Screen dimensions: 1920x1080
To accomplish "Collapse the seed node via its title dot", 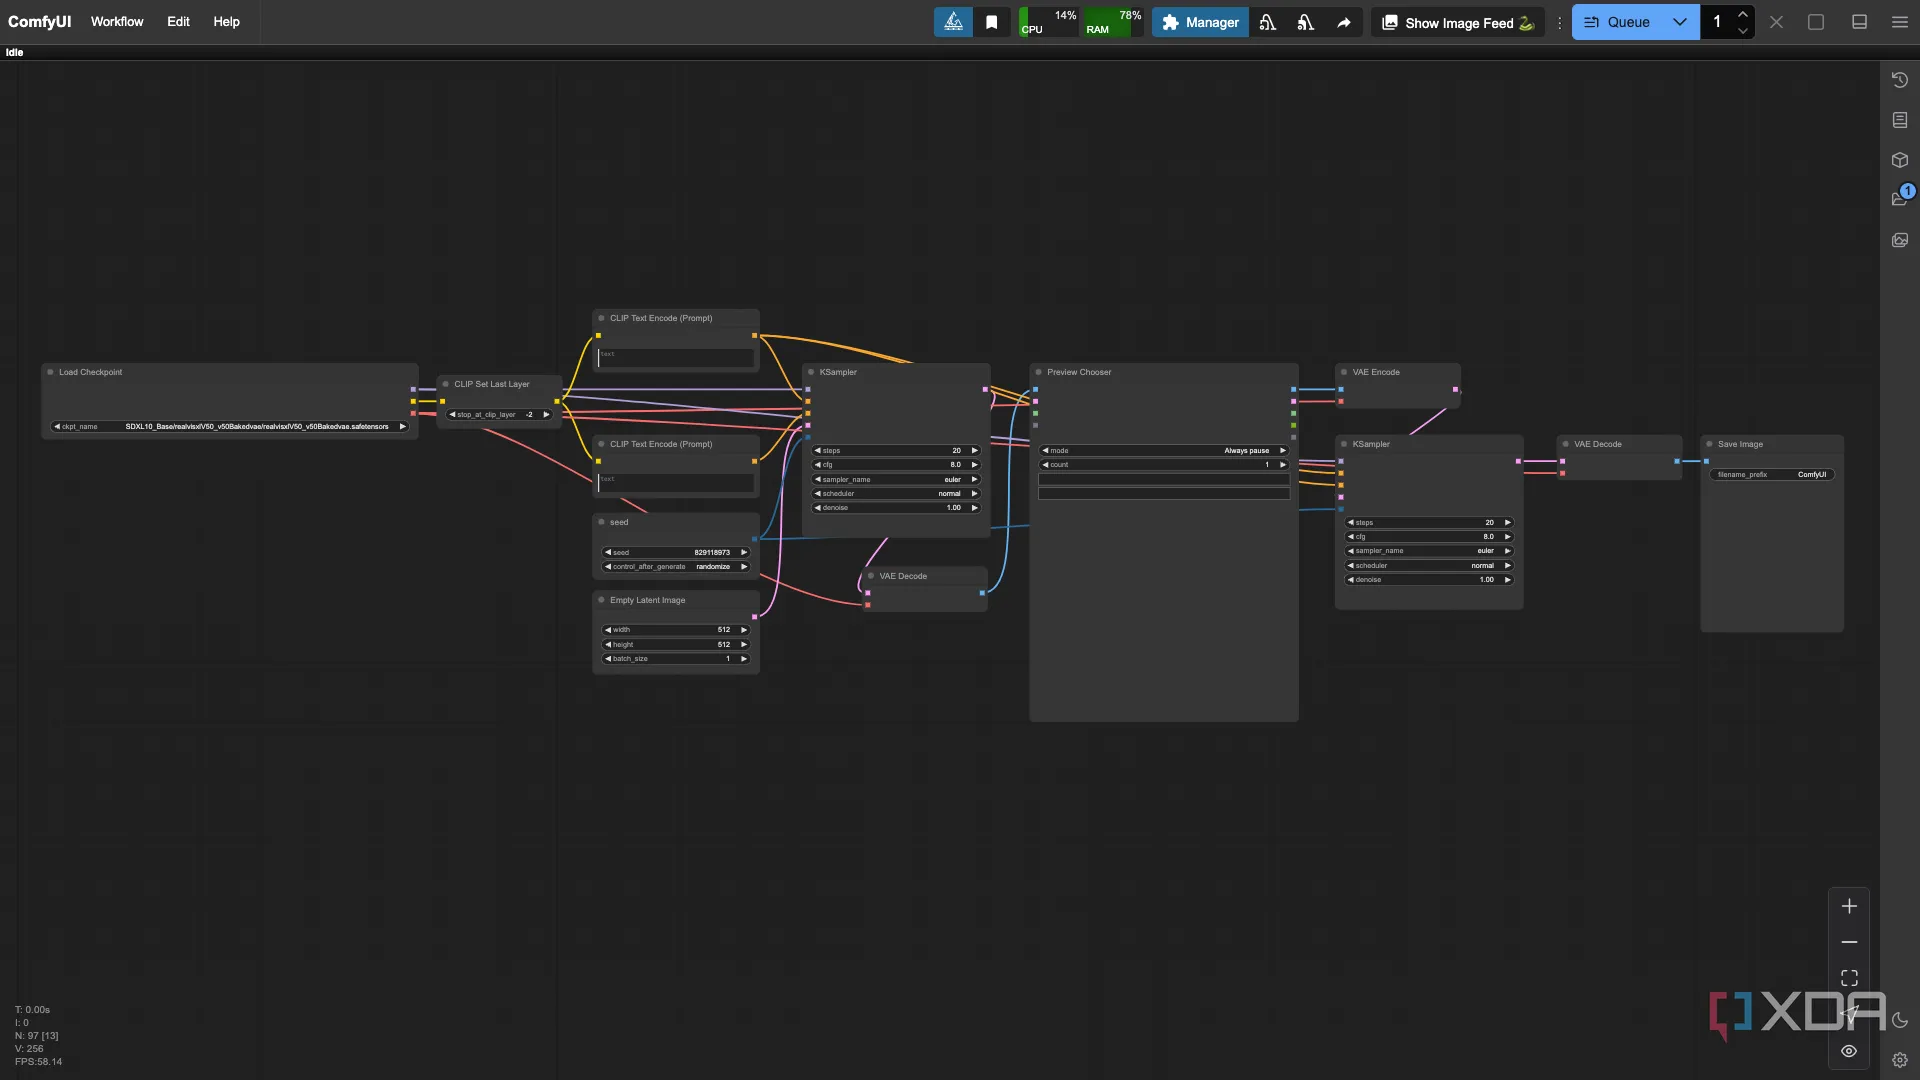I will pyautogui.click(x=601, y=522).
